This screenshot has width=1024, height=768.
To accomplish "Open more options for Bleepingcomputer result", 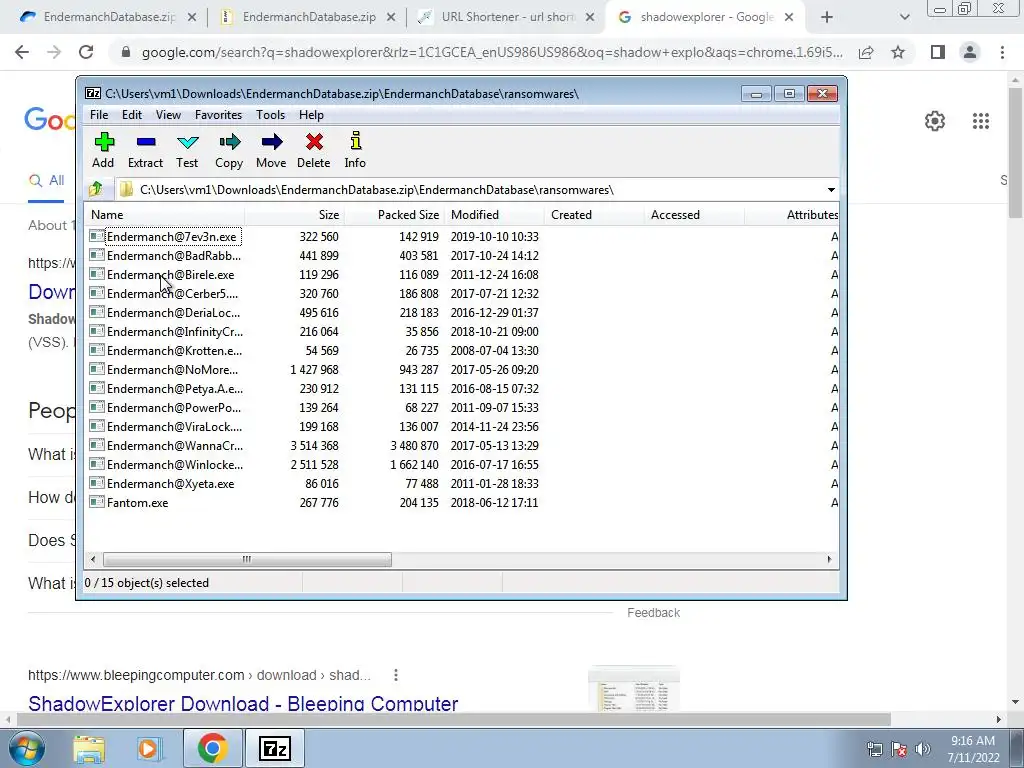I will click(396, 675).
